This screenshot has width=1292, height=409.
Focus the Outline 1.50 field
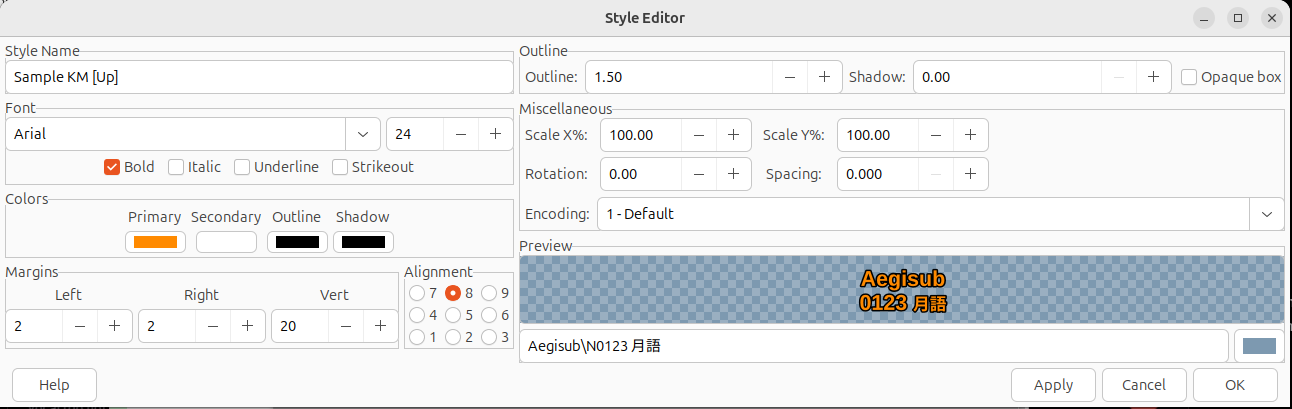[x=679, y=77]
